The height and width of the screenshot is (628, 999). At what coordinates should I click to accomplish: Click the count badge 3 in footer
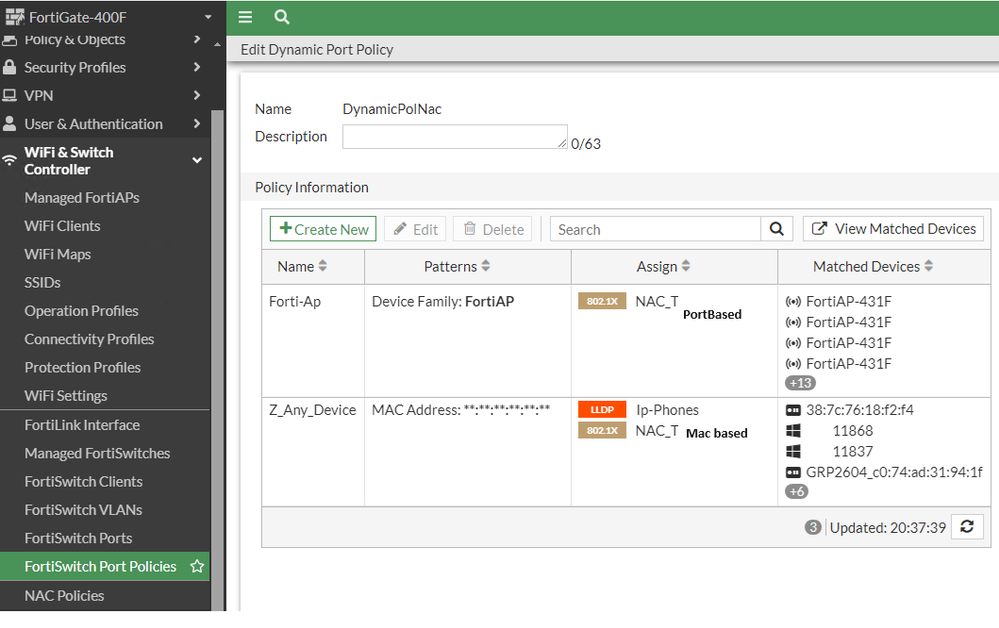(812, 527)
